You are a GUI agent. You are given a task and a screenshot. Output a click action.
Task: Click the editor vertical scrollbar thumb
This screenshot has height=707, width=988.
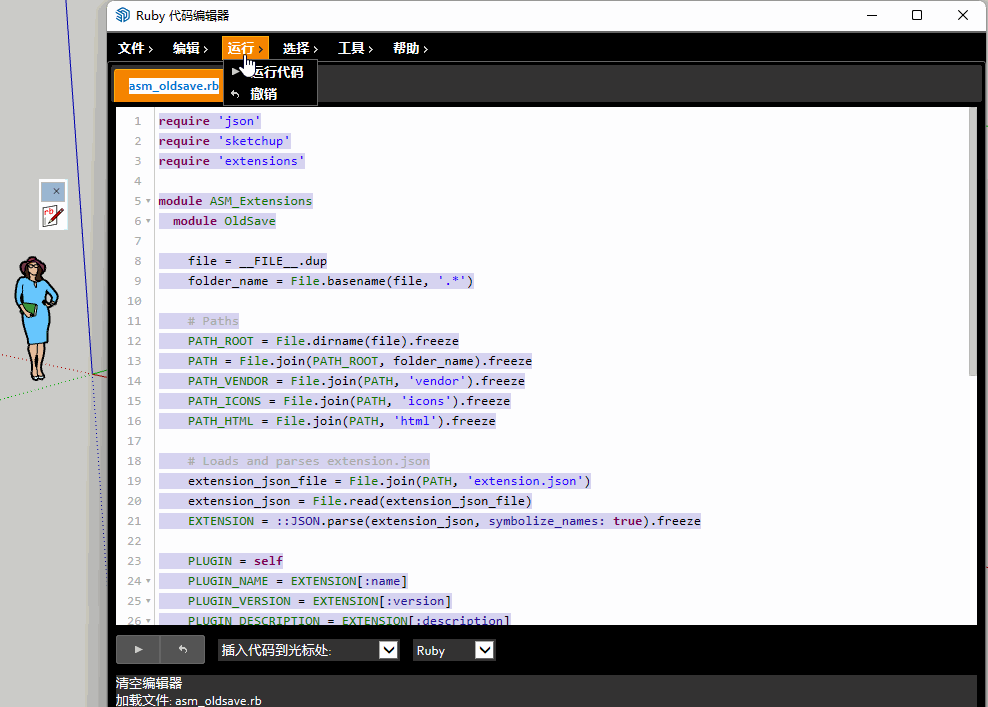pyautogui.click(x=972, y=240)
